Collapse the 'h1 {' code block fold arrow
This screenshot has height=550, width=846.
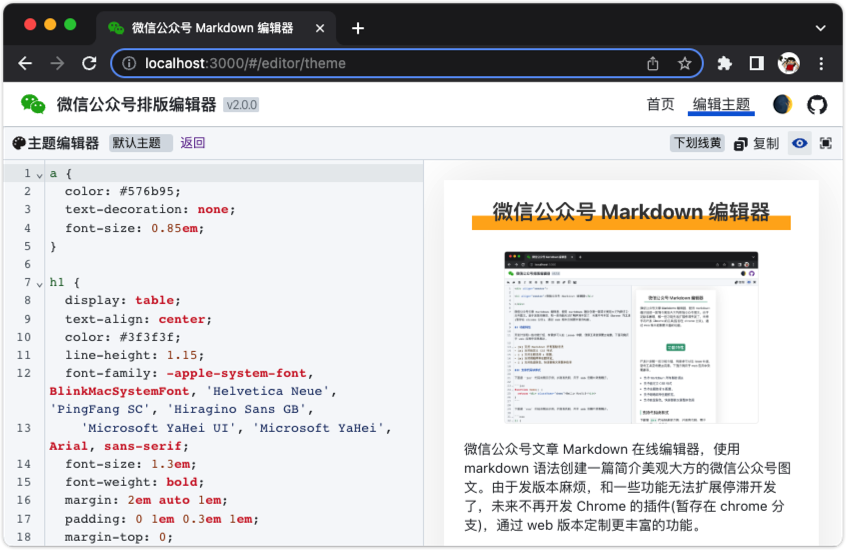39,284
